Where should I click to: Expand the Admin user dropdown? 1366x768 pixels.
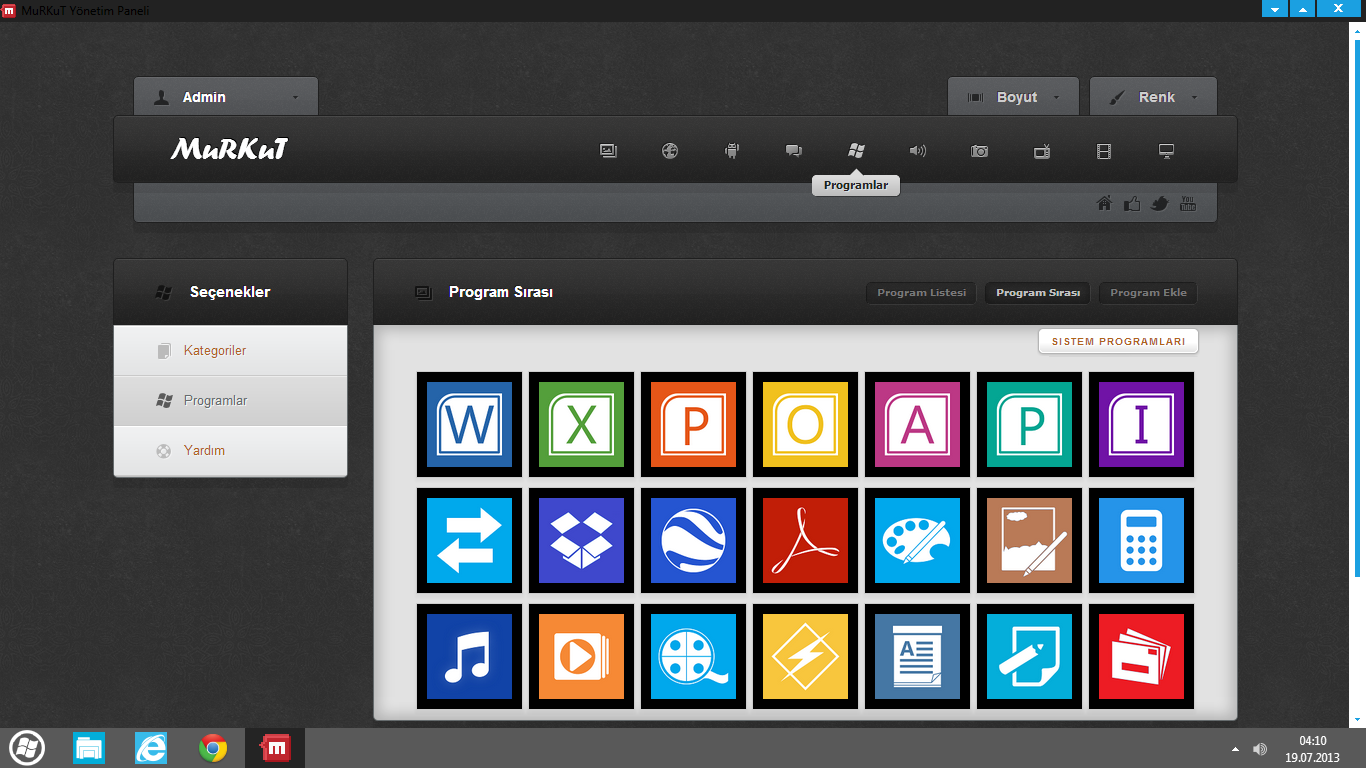coord(226,97)
